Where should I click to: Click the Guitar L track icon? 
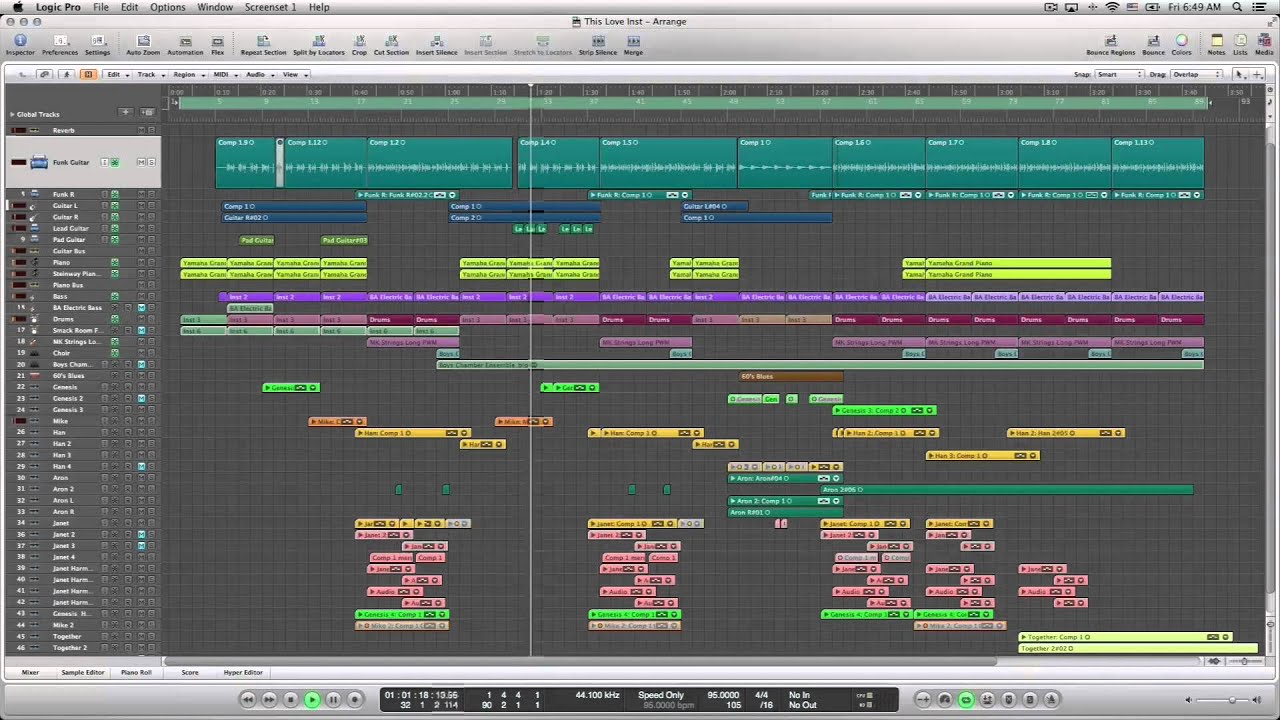coord(34,205)
